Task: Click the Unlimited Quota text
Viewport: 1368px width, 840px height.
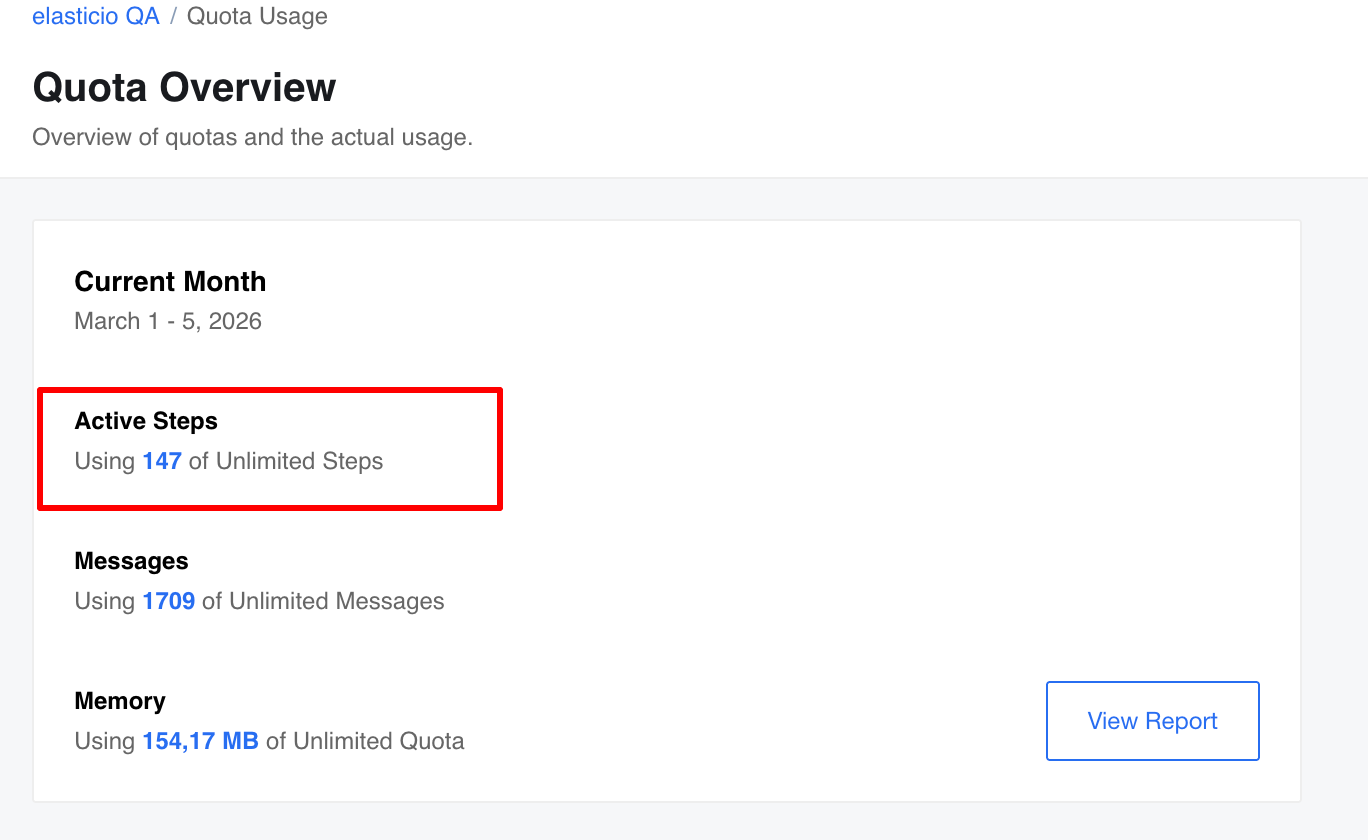Action: (x=378, y=741)
